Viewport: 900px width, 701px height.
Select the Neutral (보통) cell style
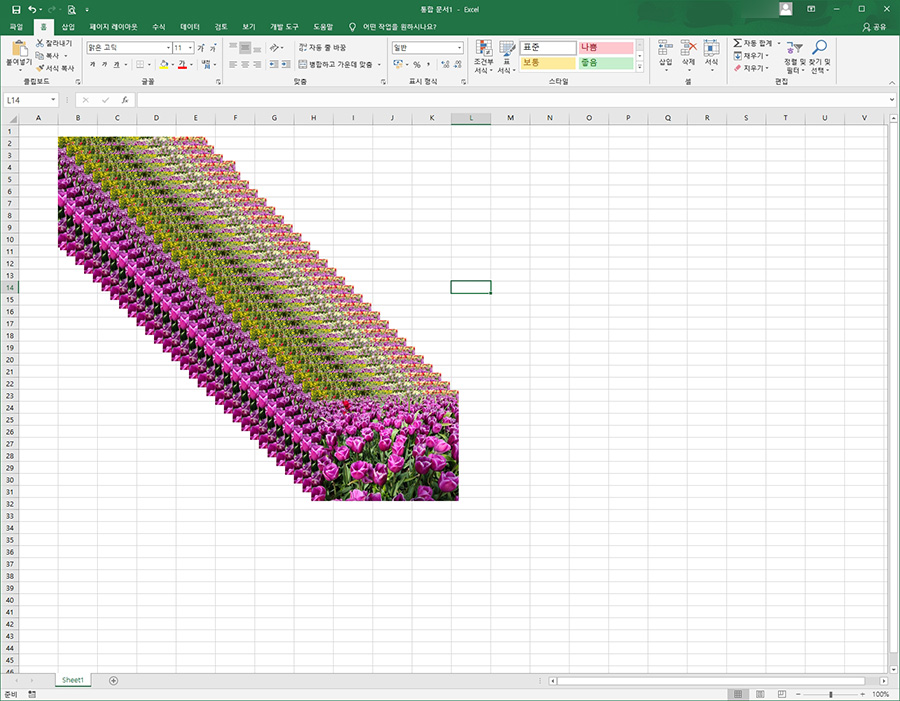click(x=548, y=63)
